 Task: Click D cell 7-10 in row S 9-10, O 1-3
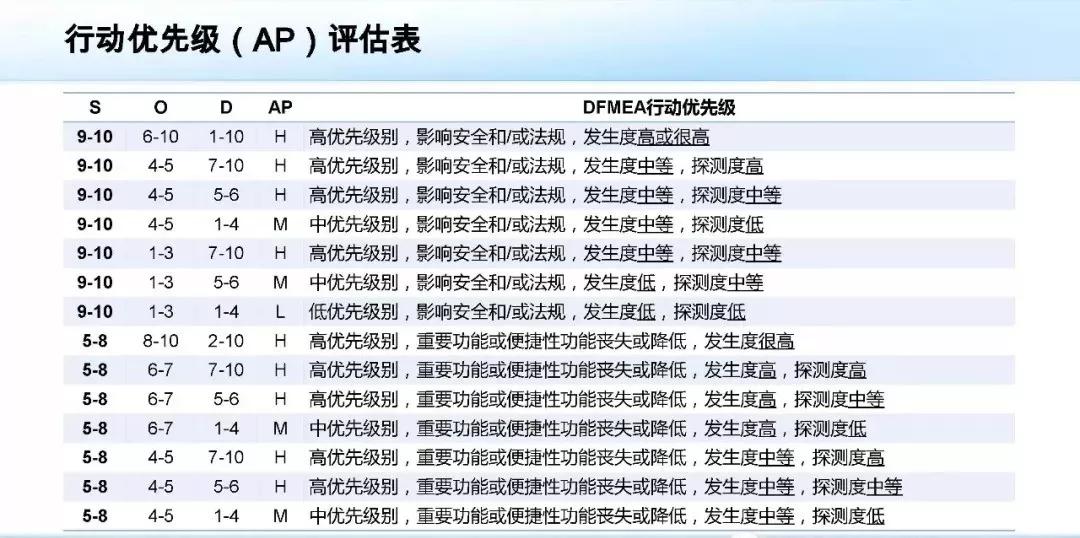[x=226, y=253]
